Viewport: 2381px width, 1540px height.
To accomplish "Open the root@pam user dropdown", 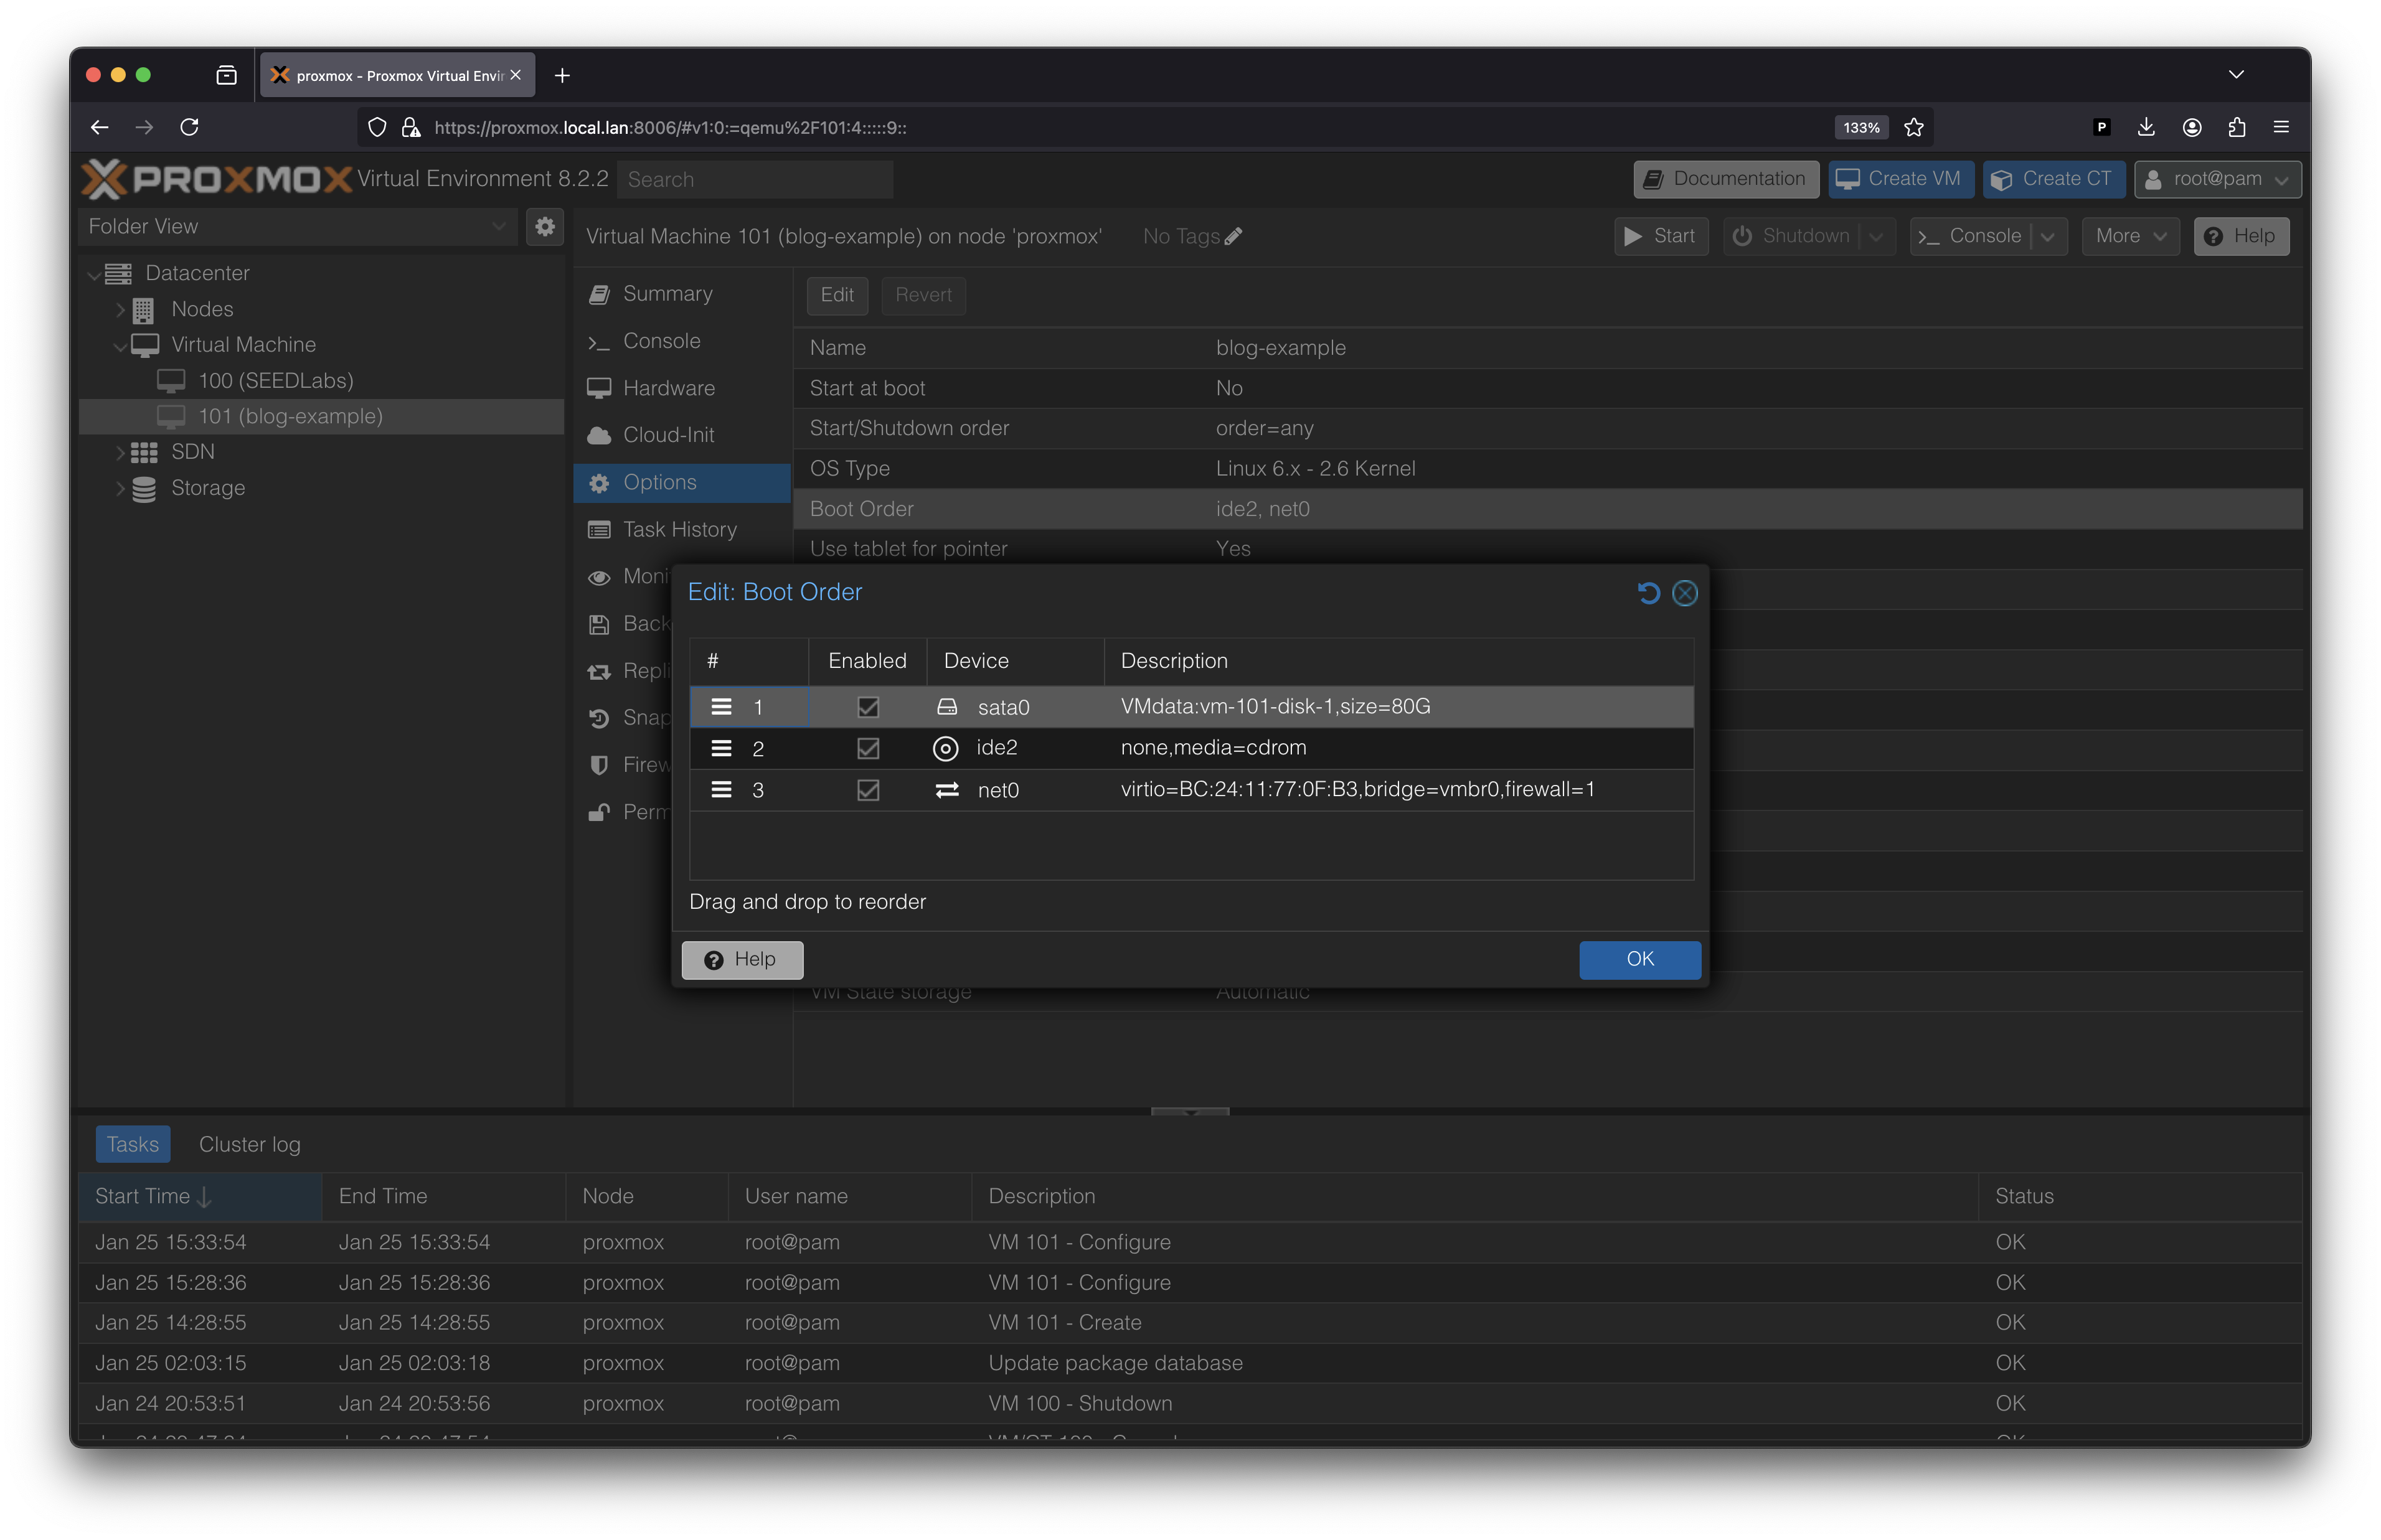I will coord(2217,179).
